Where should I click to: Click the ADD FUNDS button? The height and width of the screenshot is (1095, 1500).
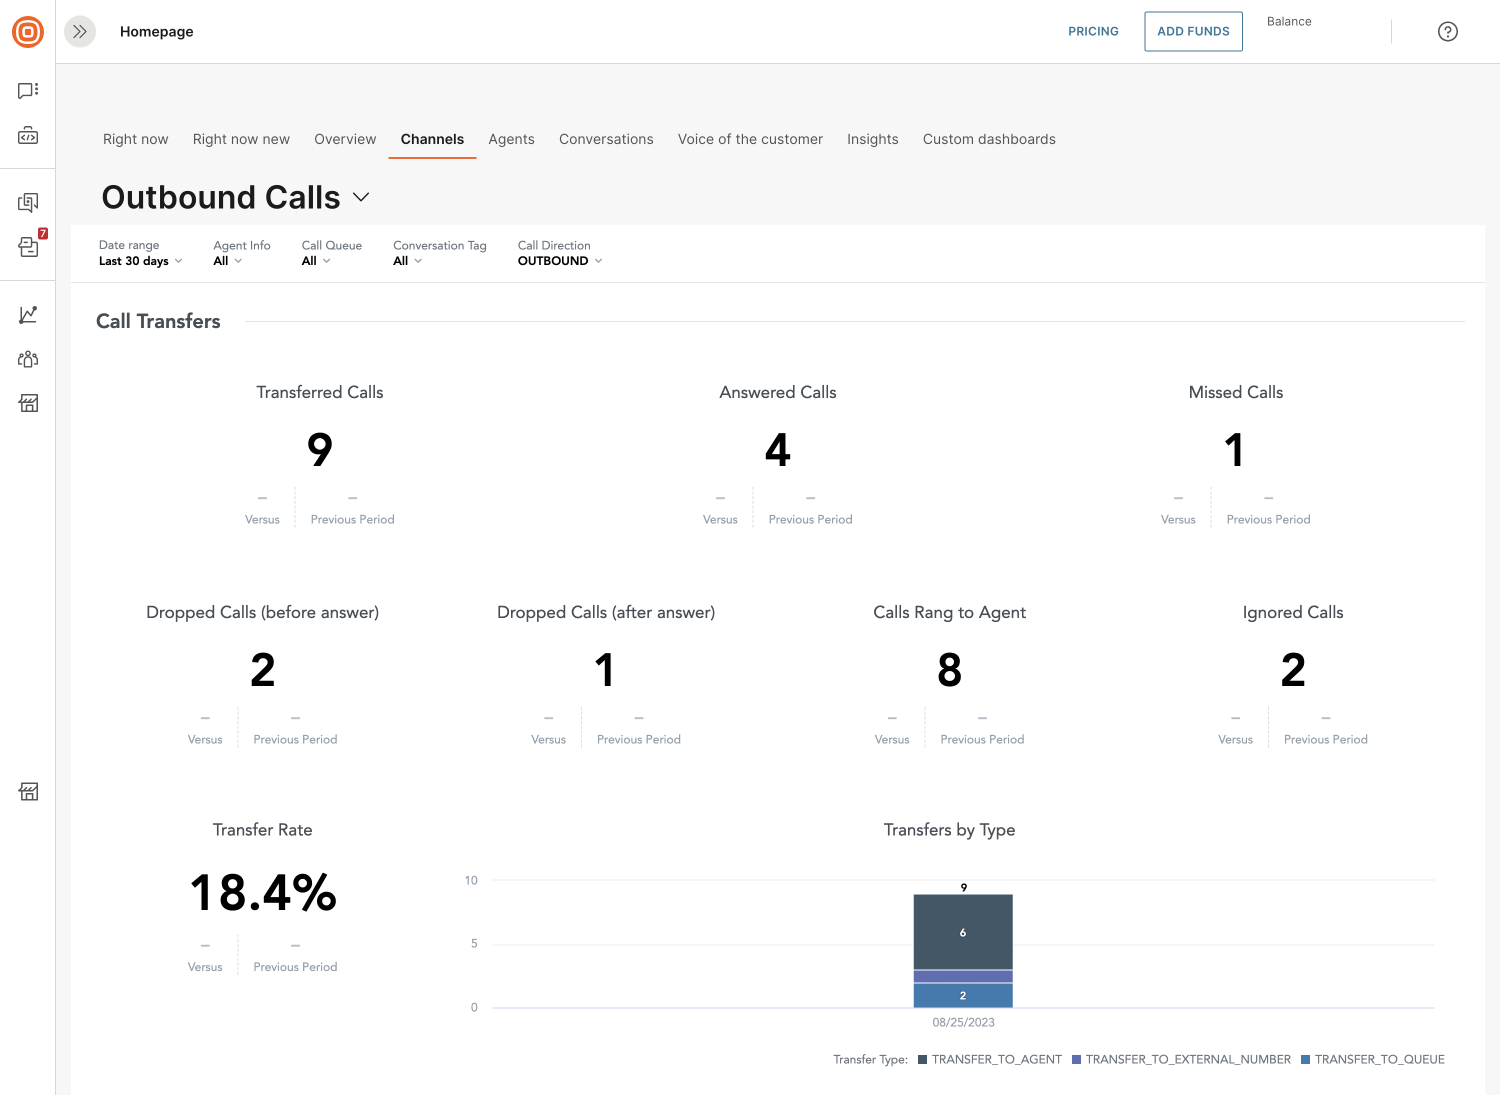pos(1193,32)
